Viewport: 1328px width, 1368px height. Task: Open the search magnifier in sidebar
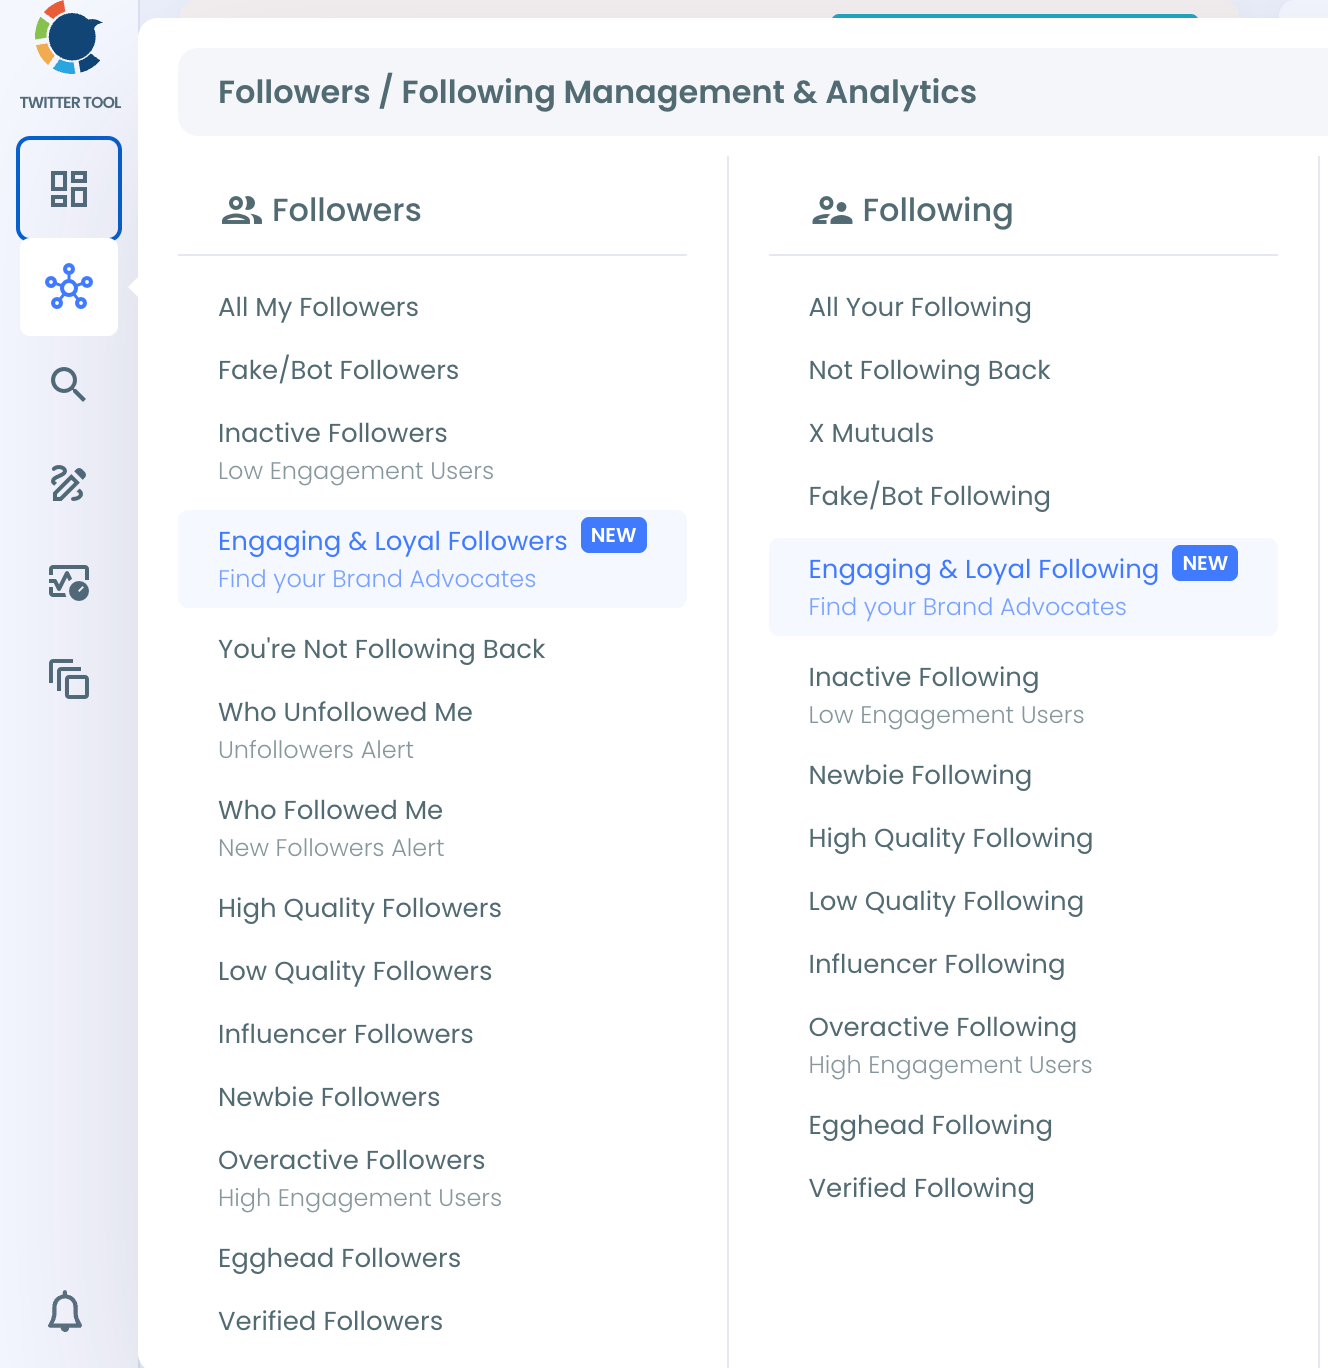[68, 384]
